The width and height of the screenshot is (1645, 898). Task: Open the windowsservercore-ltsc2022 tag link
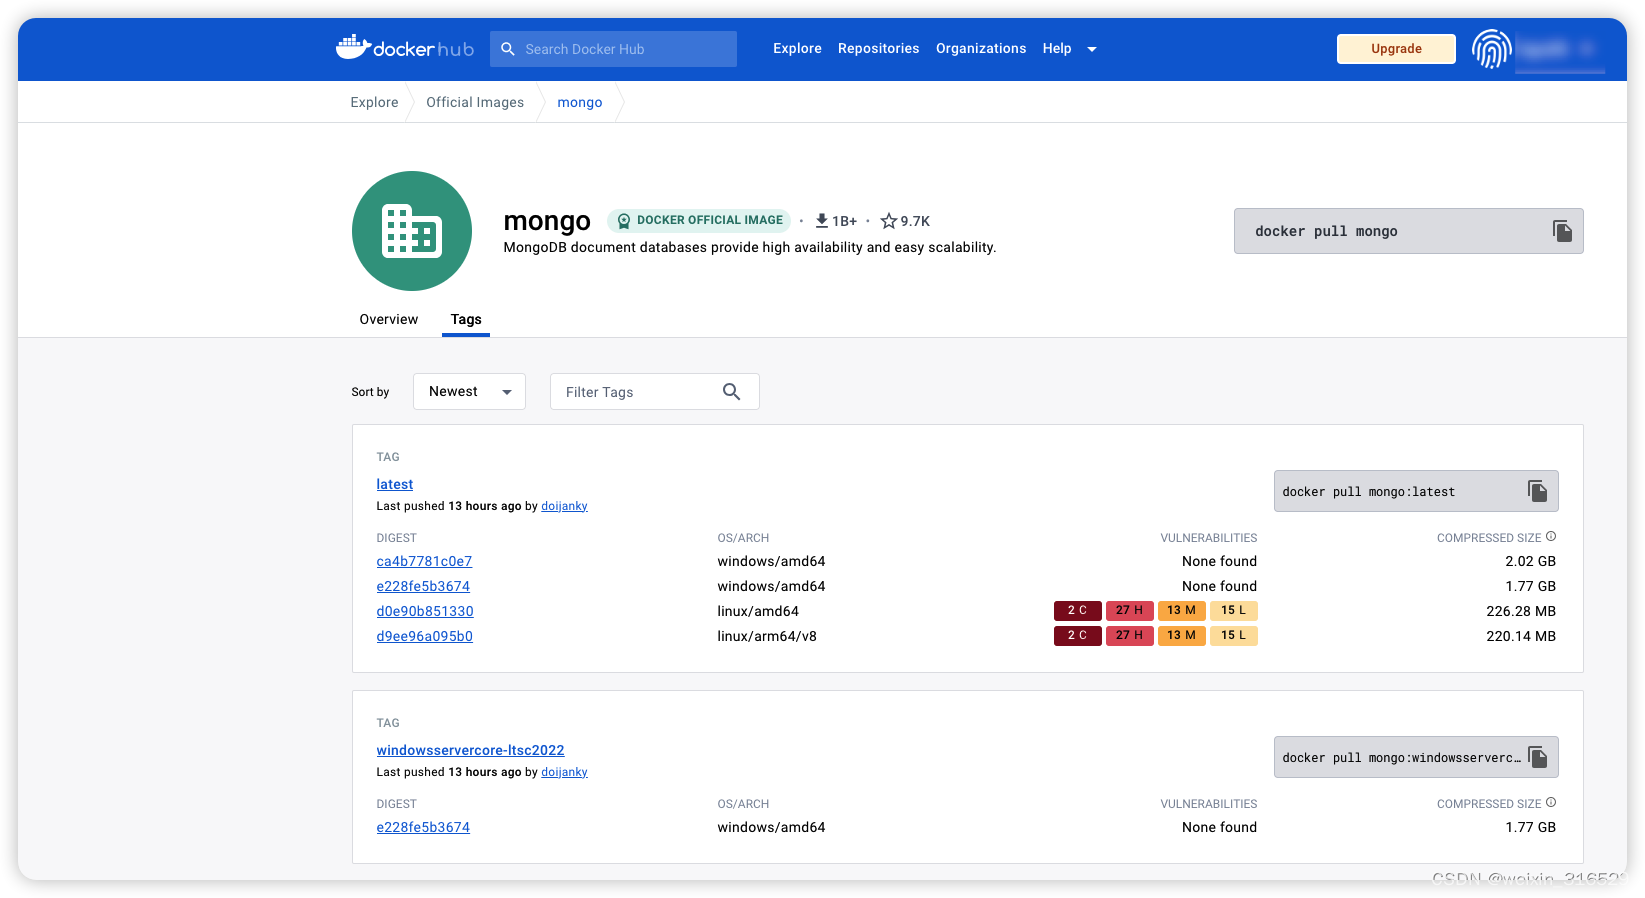pyautogui.click(x=470, y=750)
